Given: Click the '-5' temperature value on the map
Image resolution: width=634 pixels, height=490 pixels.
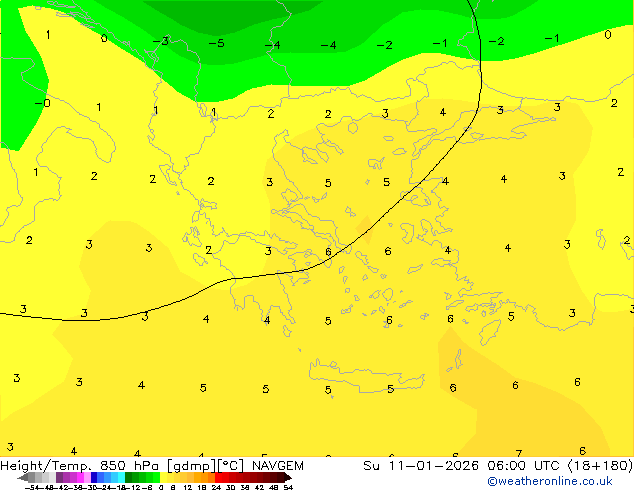Looking at the screenshot, I should [217, 43].
